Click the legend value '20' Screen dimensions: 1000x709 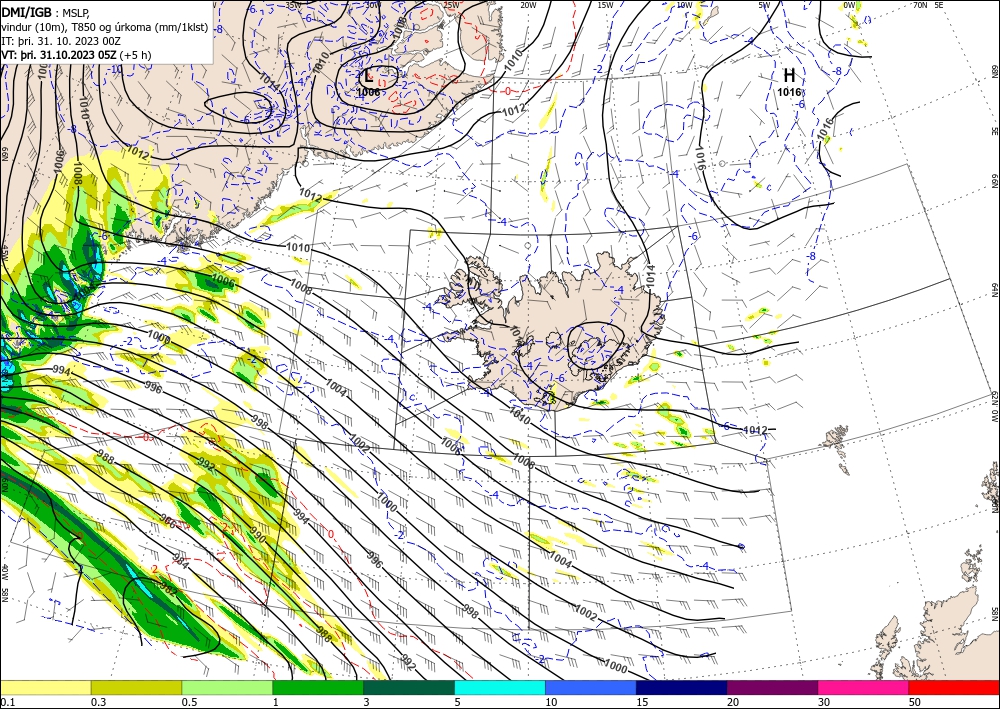(733, 702)
